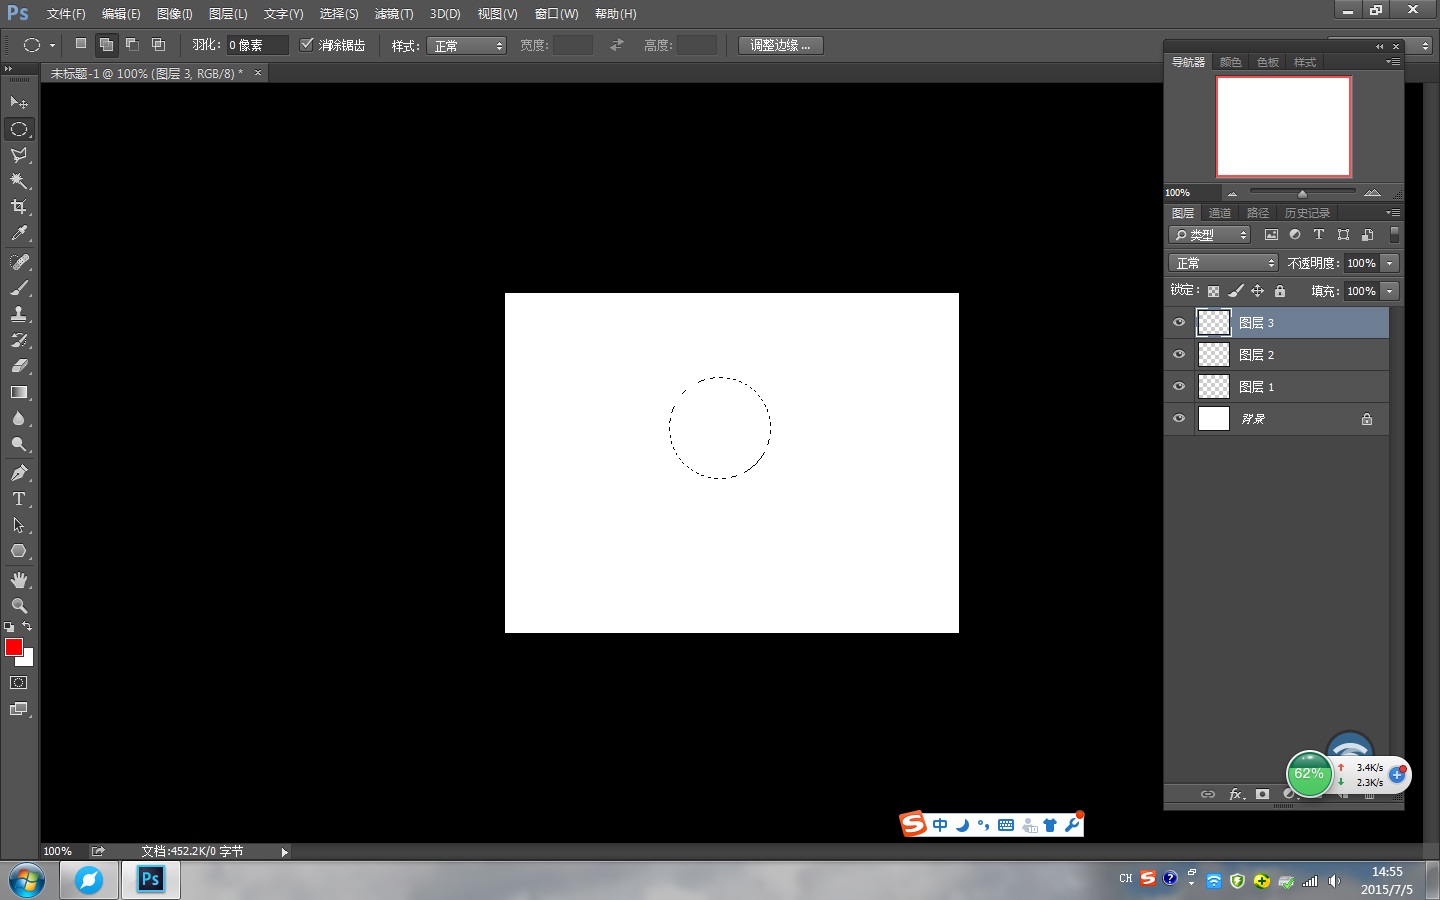Open the 图像(I) menu

coord(174,14)
